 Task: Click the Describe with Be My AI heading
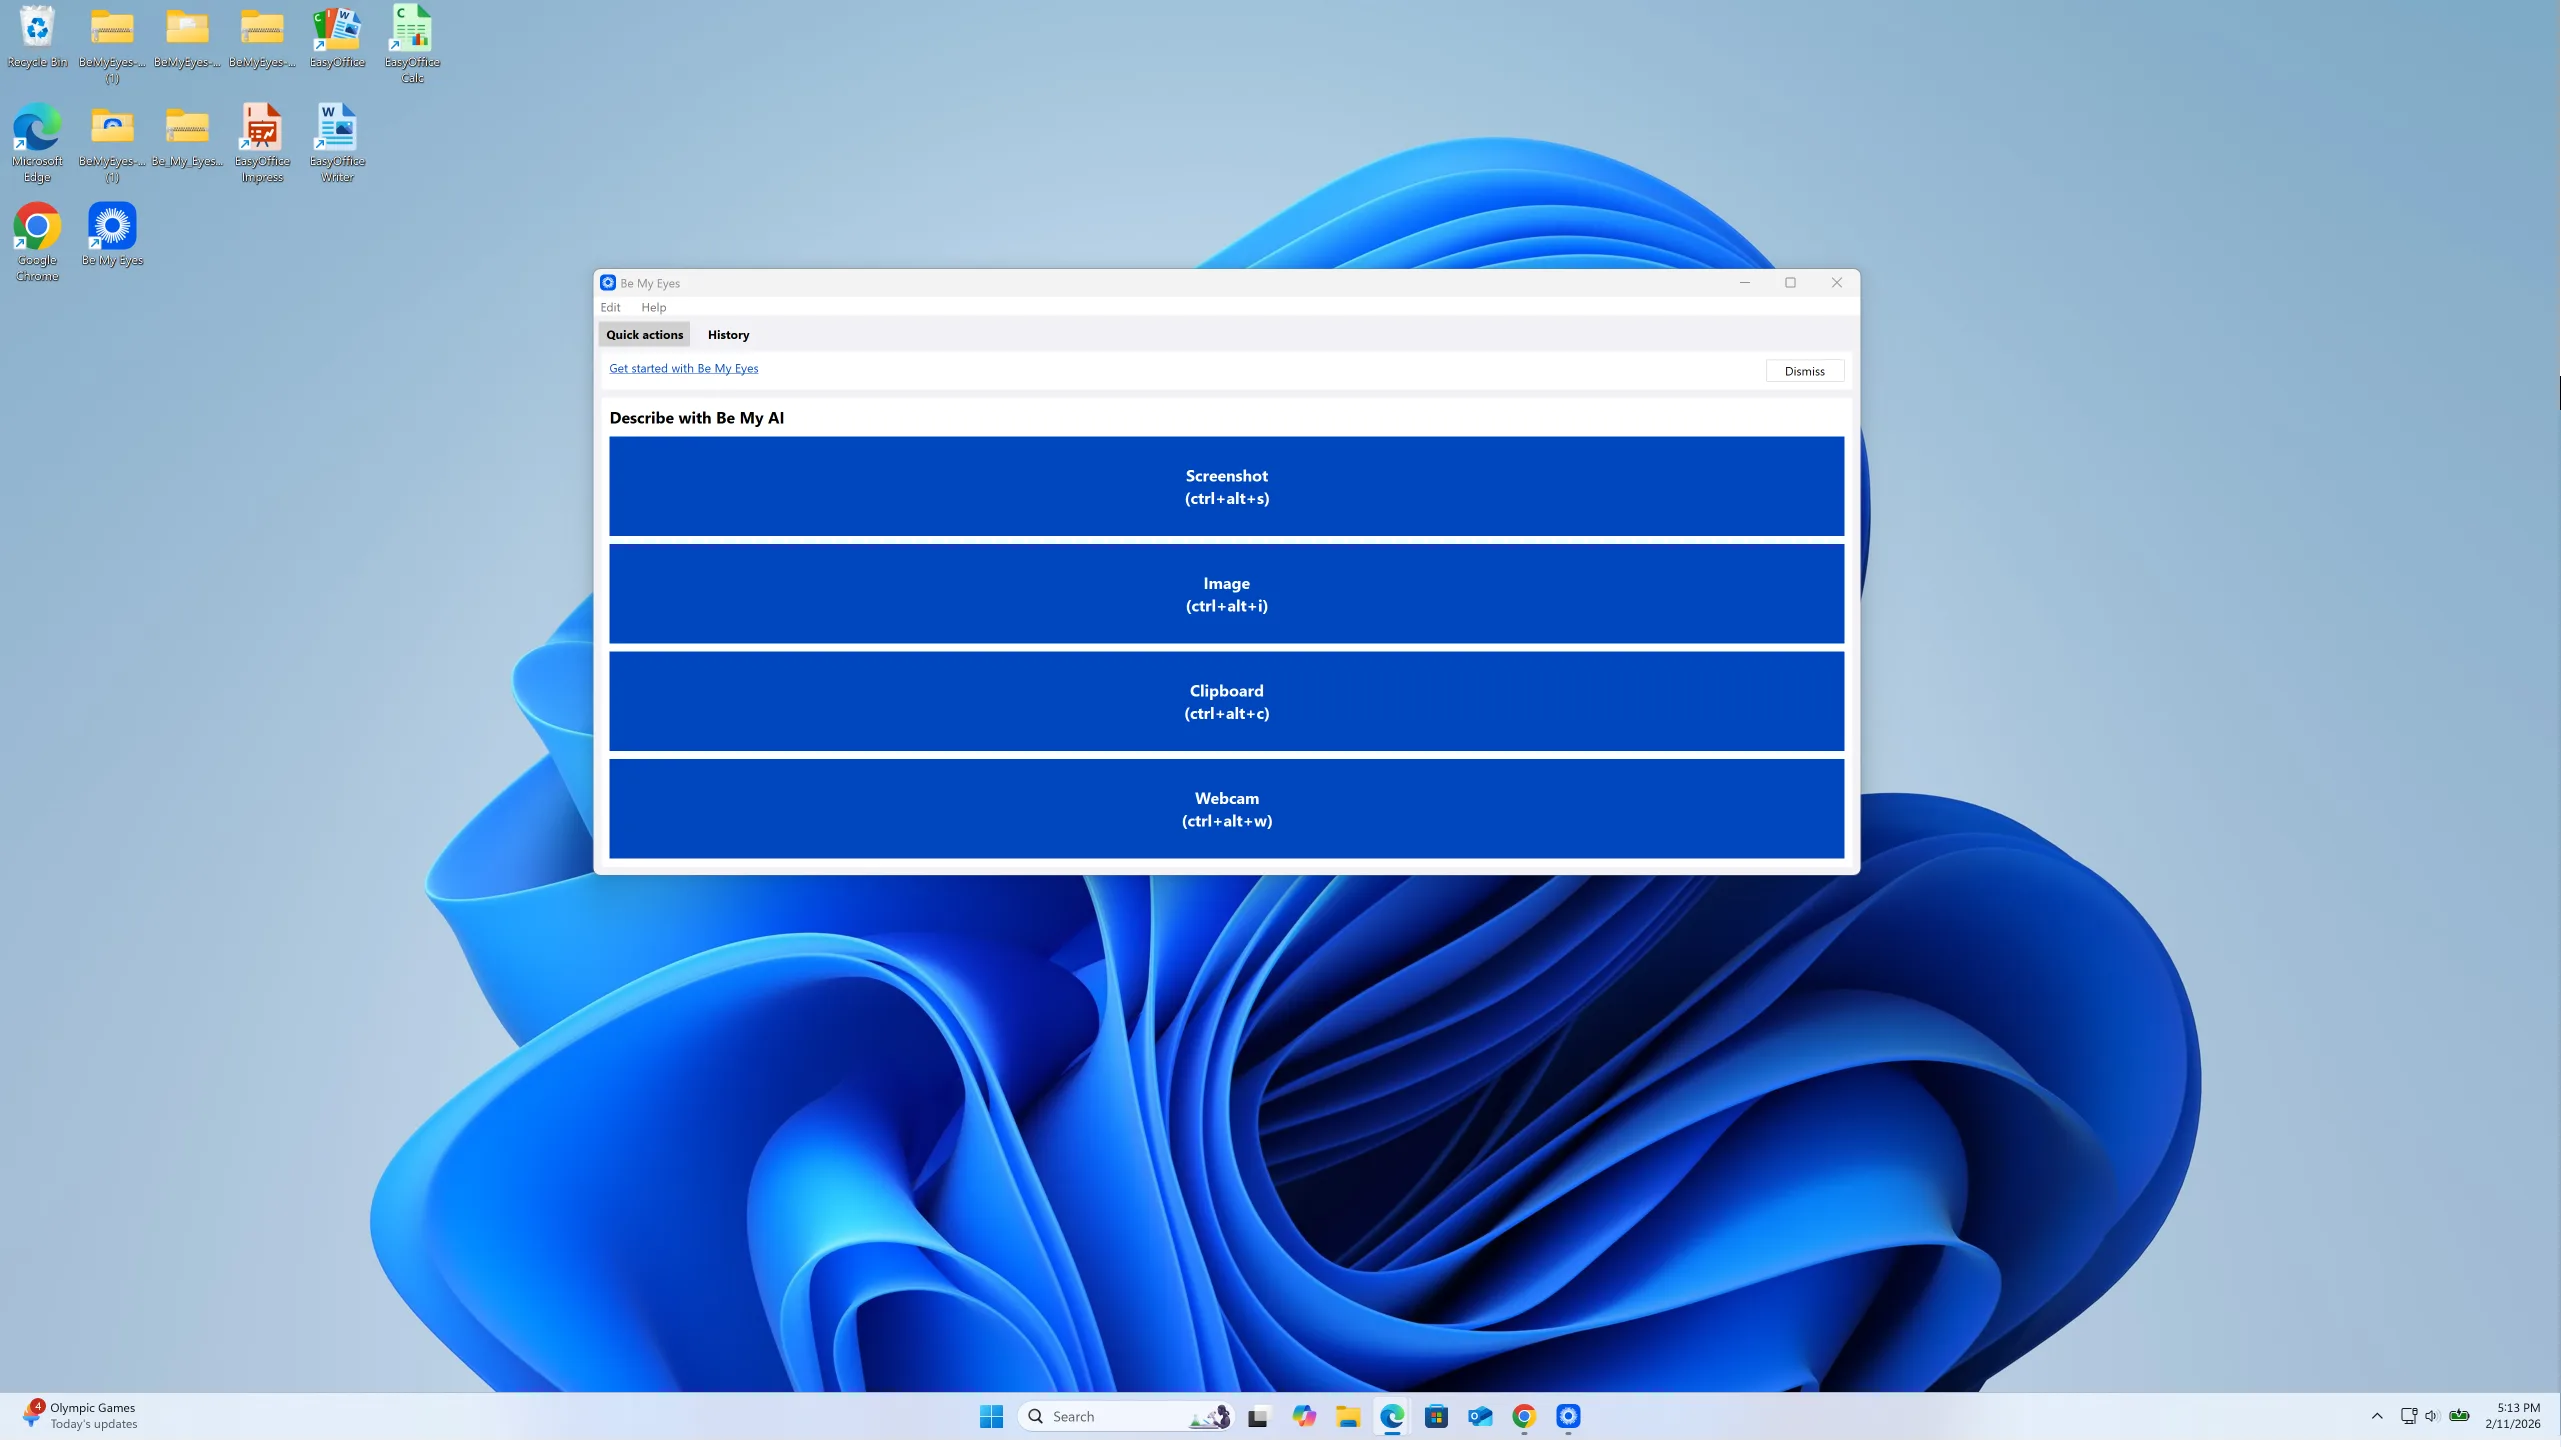(696, 418)
